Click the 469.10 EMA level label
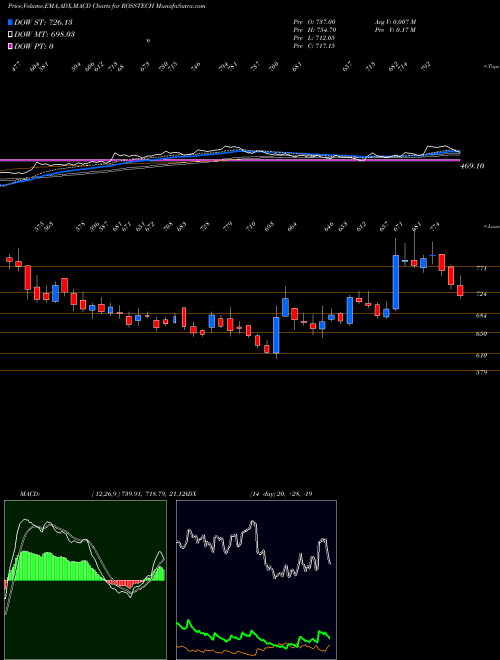The height and width of the screenshot is (660, 500). pos(473,166)
